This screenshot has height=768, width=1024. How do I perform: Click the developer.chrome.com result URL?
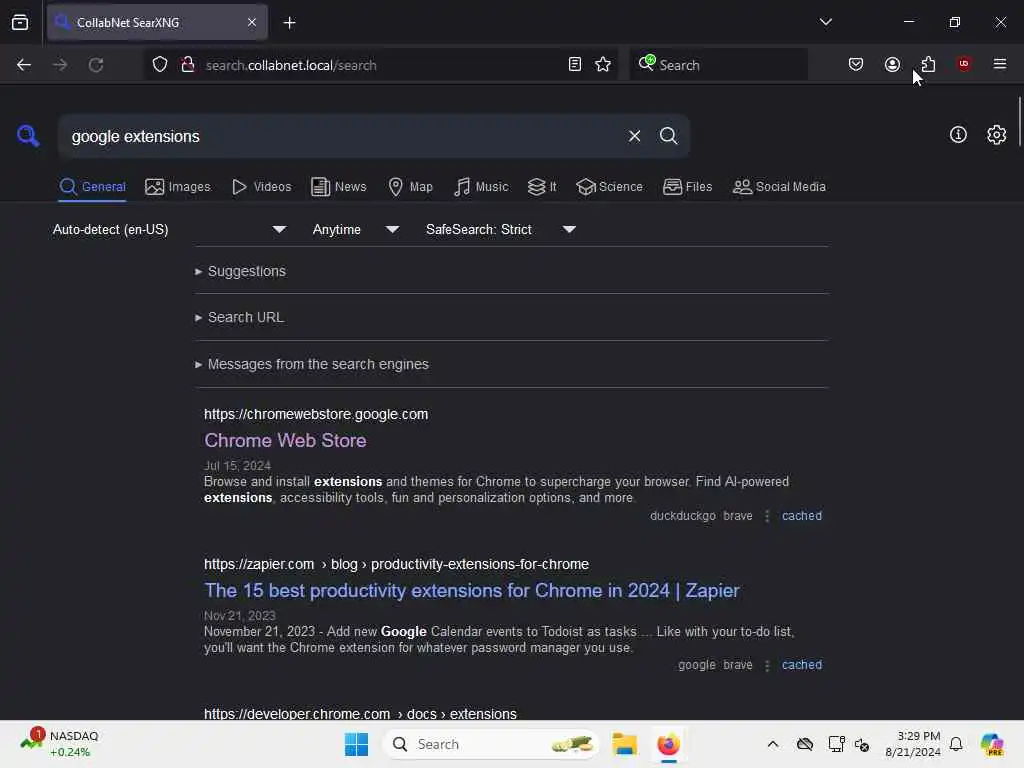(x=360, y=713)
